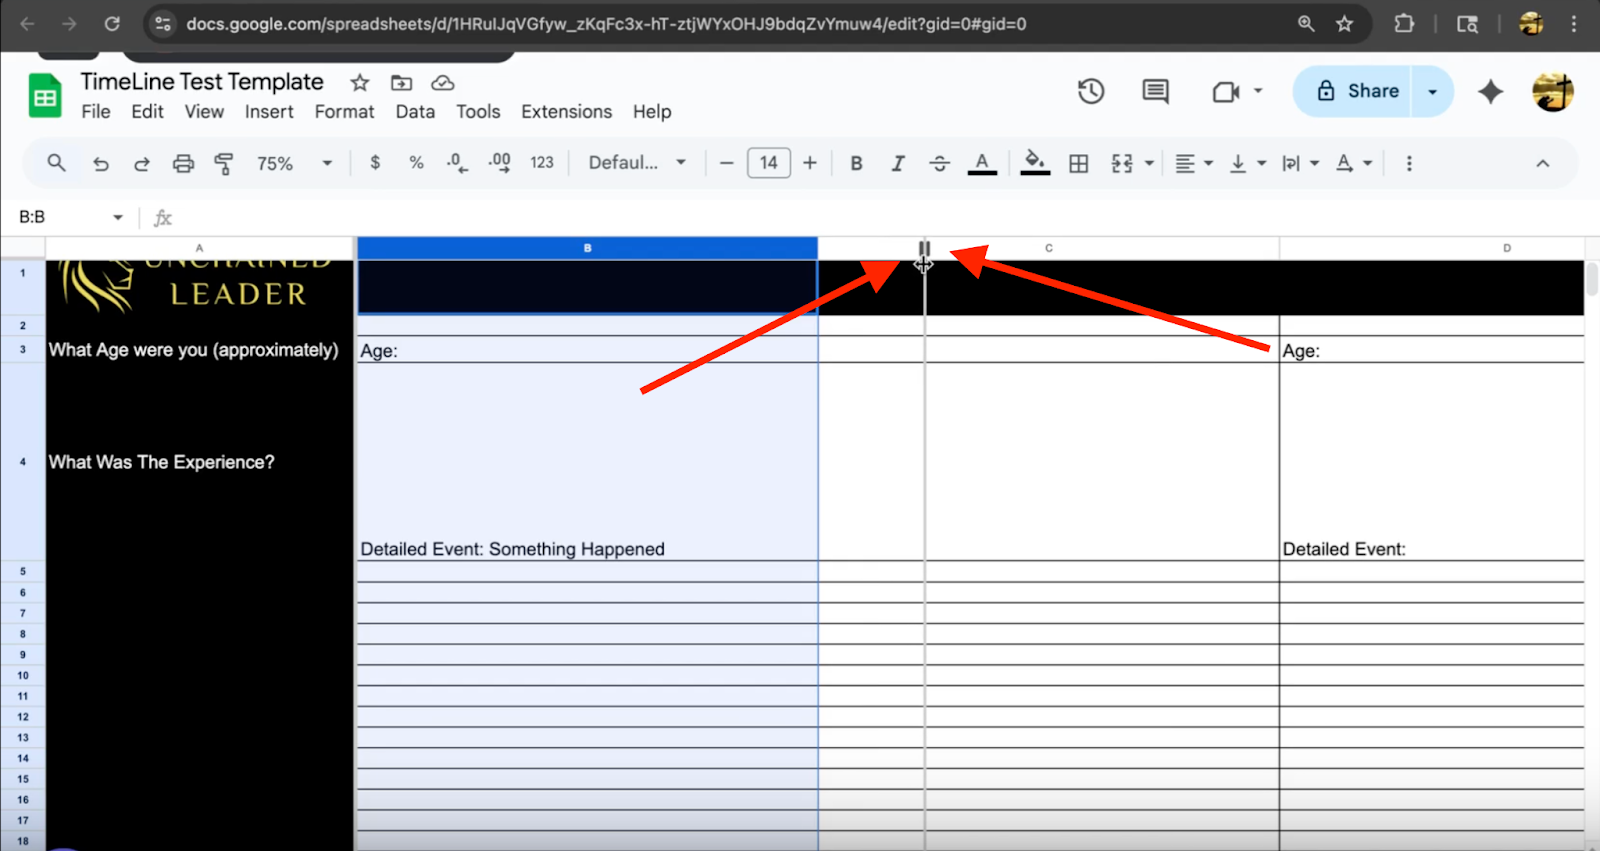
Task: Select 'Detailed Event: Something Happened' cell
Action: point(587,462)
